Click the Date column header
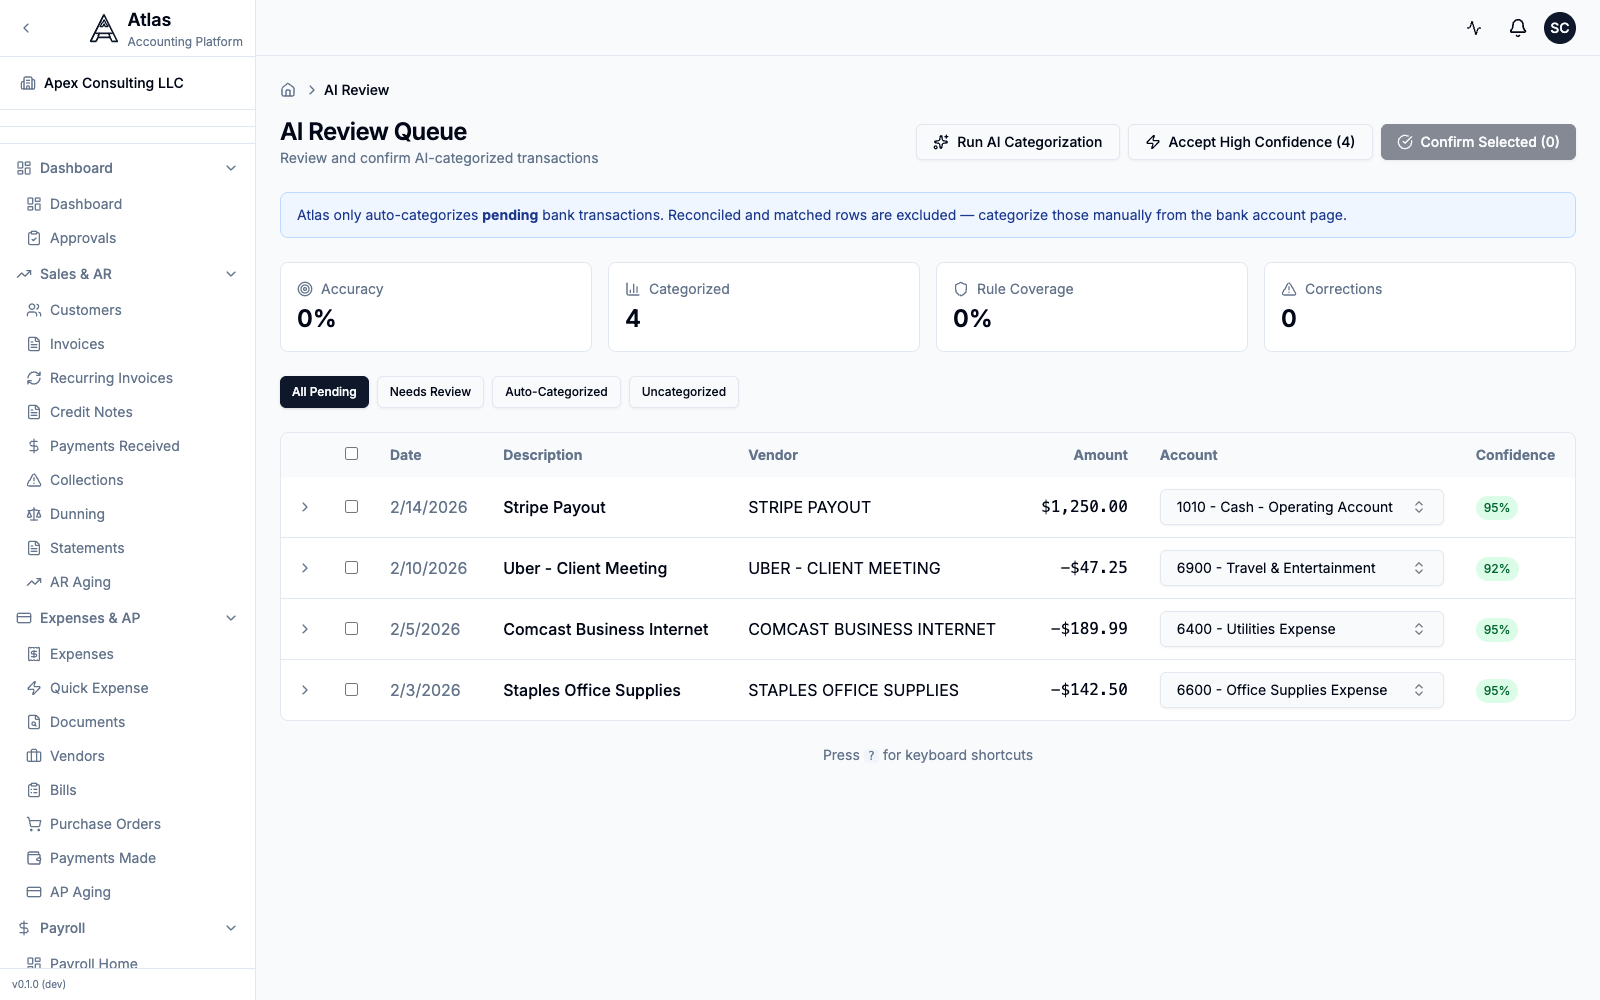Screen dimensions: 1600x1000 pyautogui.click(x=405, y=455)
